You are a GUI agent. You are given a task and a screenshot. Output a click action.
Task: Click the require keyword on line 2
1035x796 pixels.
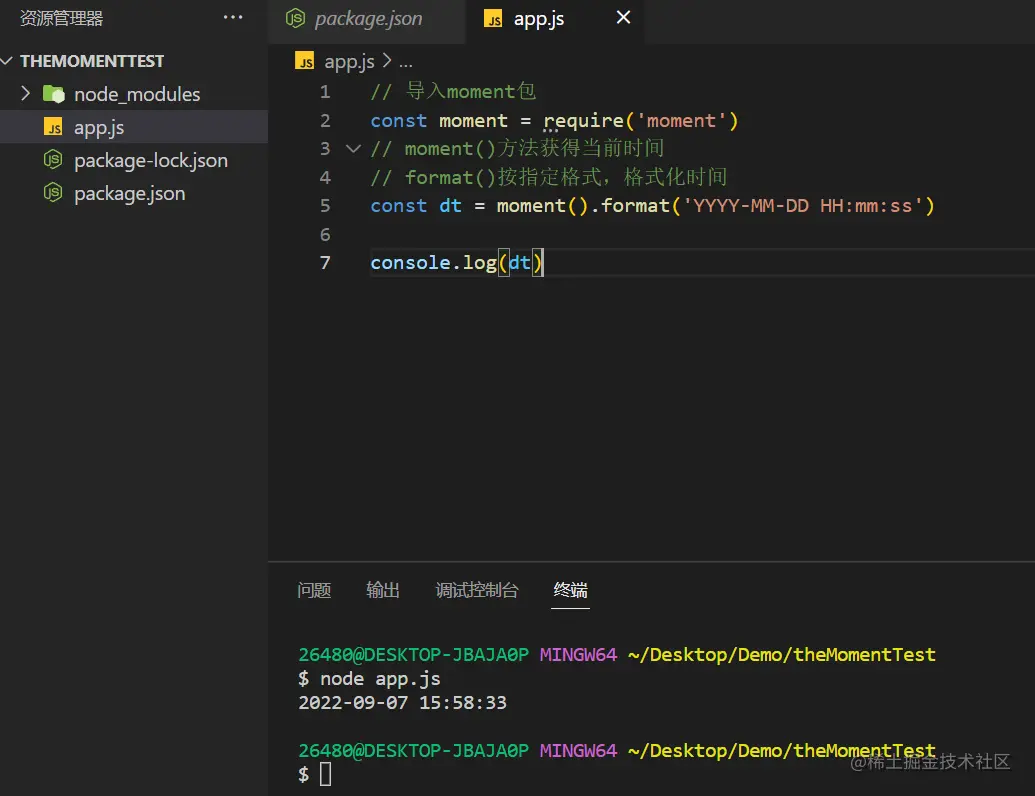tap(584, 121)
